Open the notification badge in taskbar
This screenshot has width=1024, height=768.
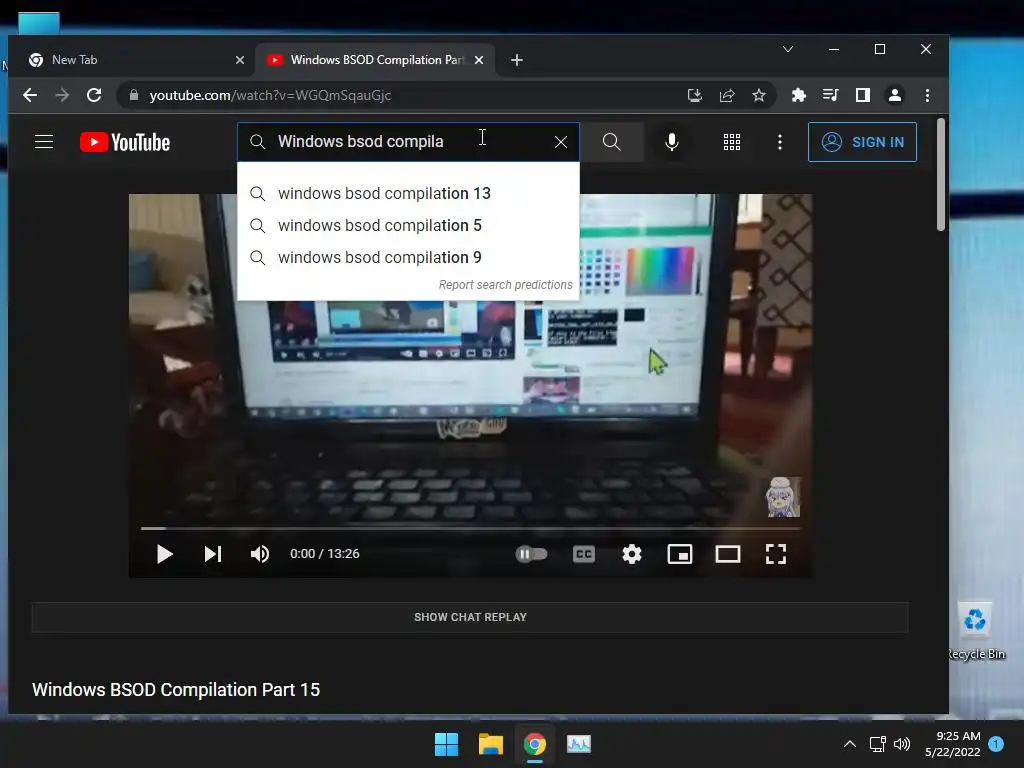click(x=996, y=744)
